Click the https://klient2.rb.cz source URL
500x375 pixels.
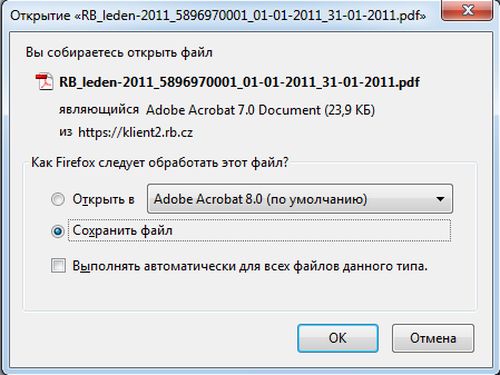pyautogui.click(x=135, y=133)
